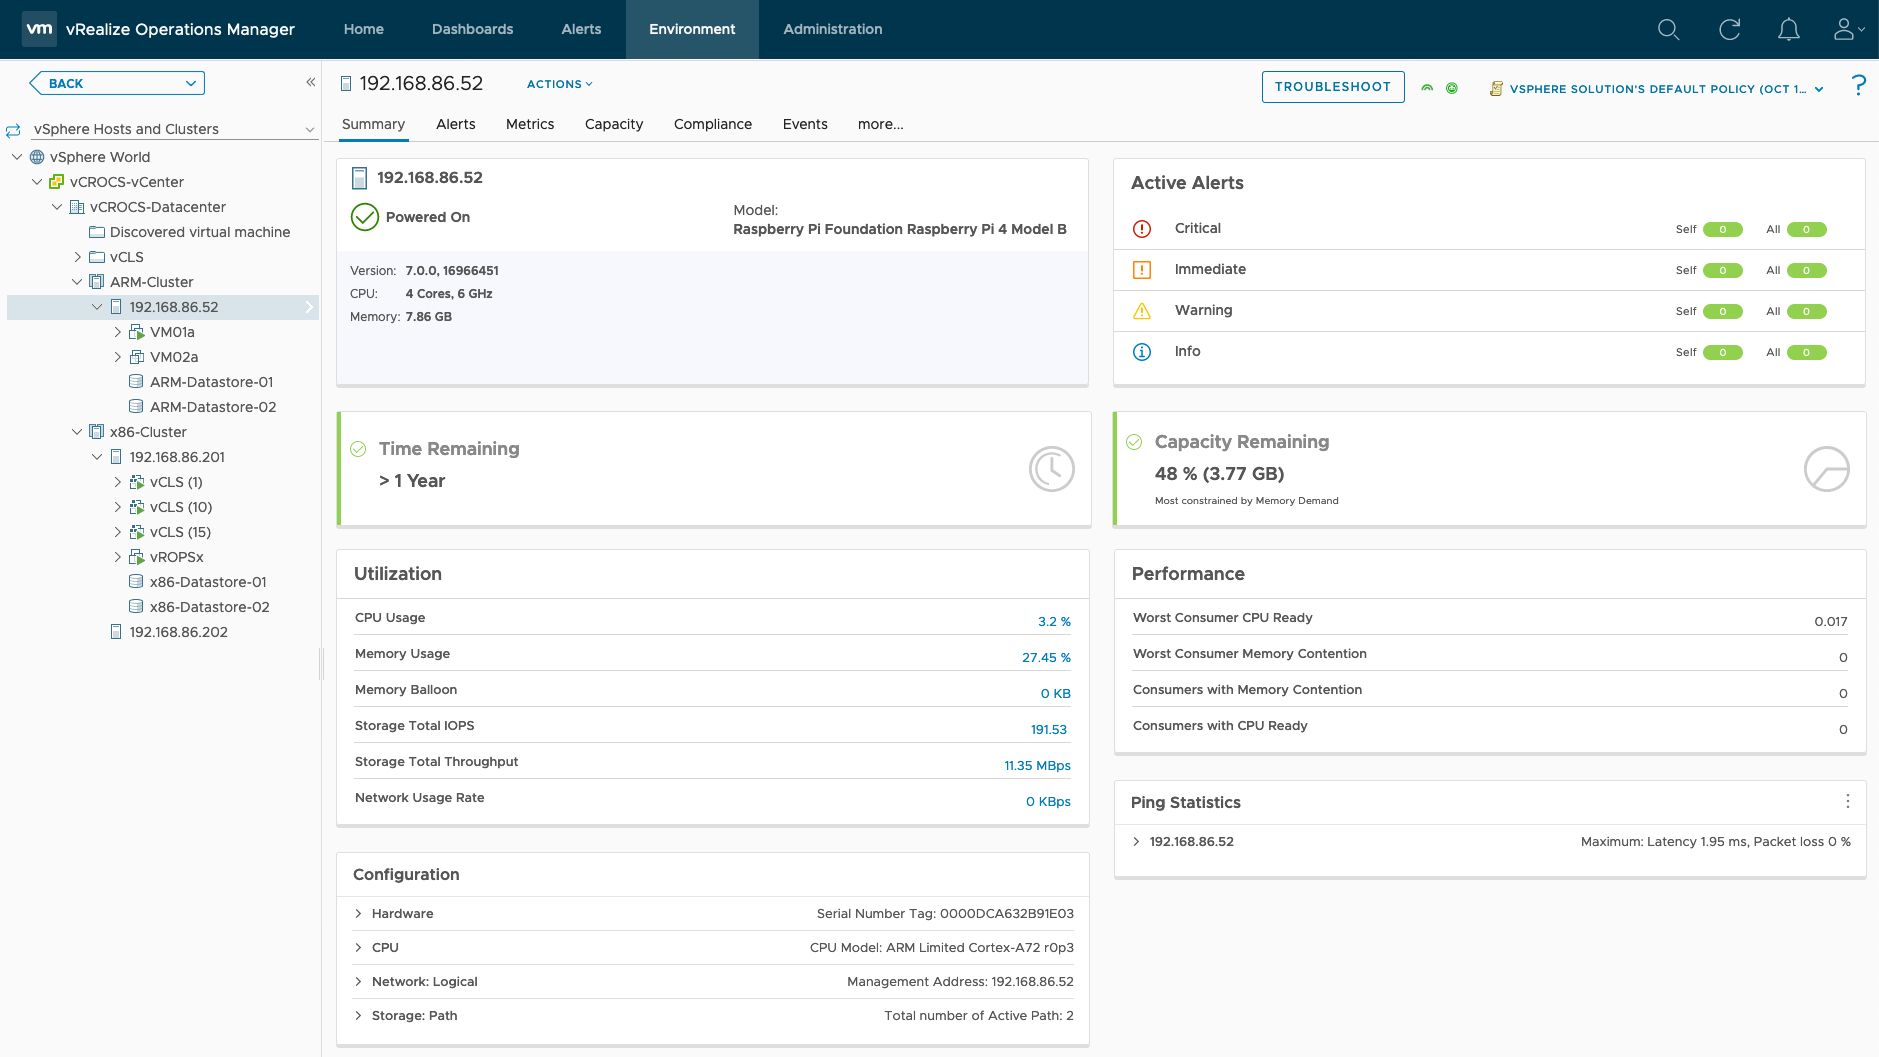This screenshot has width=1879, height=1057.
Task: Click the help question mark icon
Action: tap(1858, 86)
